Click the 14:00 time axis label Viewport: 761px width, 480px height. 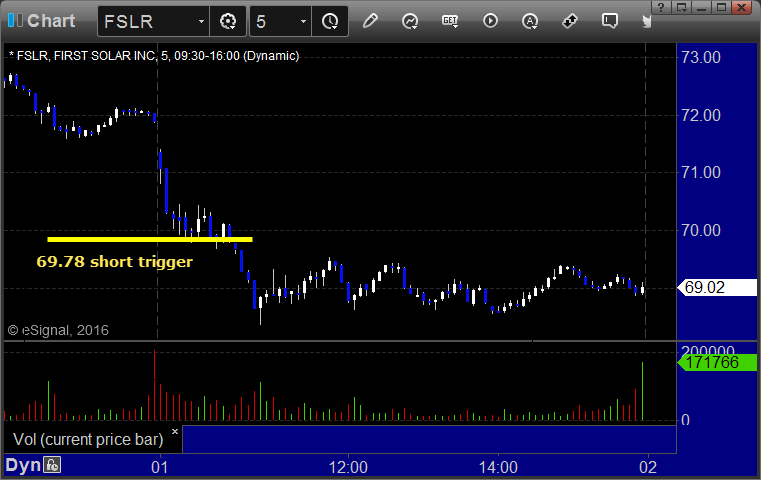pyautogui.click(x=498, y=467)
